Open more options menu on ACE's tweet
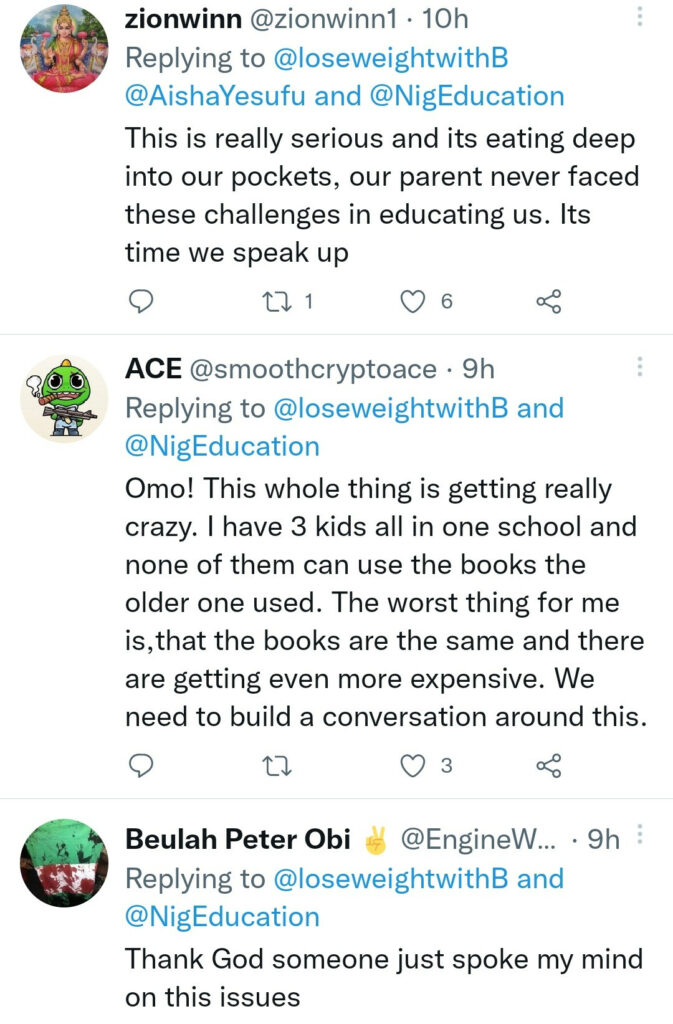This screenshot has width=673, height=1024. [640, 367]
